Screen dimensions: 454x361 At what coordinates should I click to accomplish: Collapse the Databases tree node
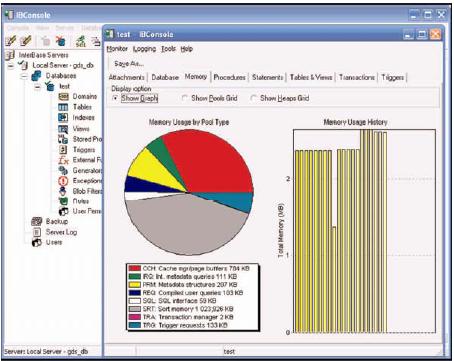(24, 76)
